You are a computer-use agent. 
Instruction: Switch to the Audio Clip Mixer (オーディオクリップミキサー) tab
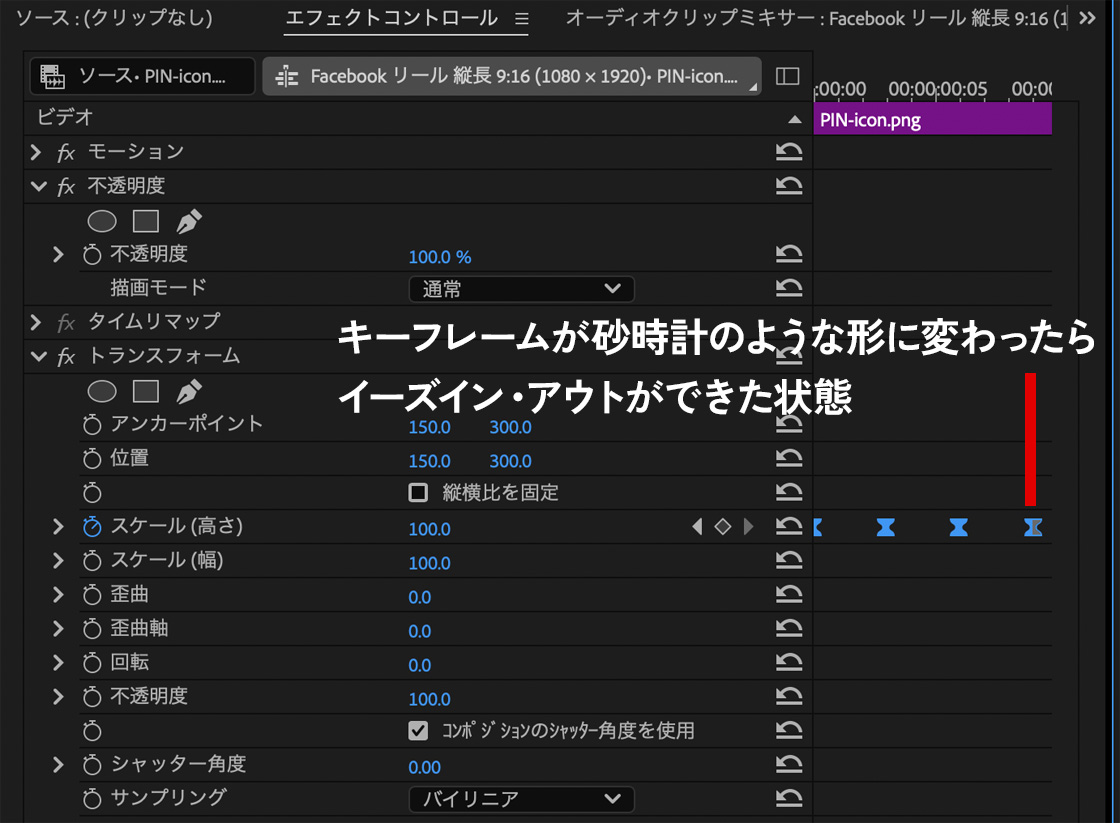tap(815, 18)
